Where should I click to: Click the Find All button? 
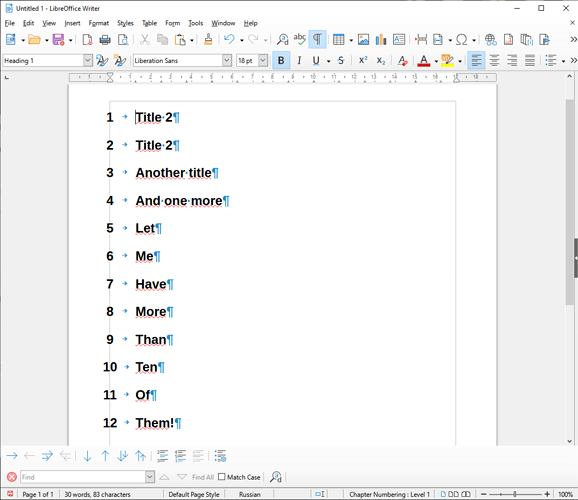[x=203, y=477]
